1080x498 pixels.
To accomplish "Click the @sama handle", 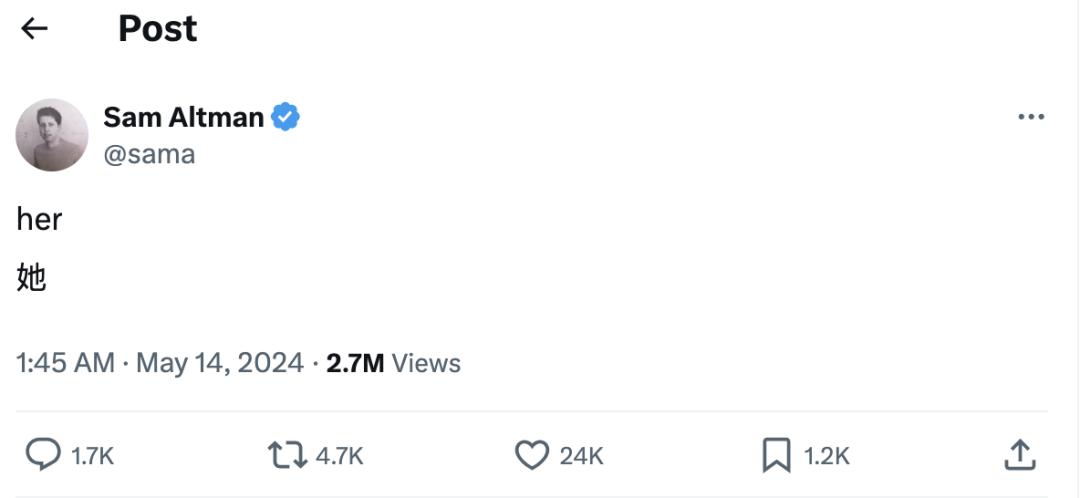I will point(149,154).
